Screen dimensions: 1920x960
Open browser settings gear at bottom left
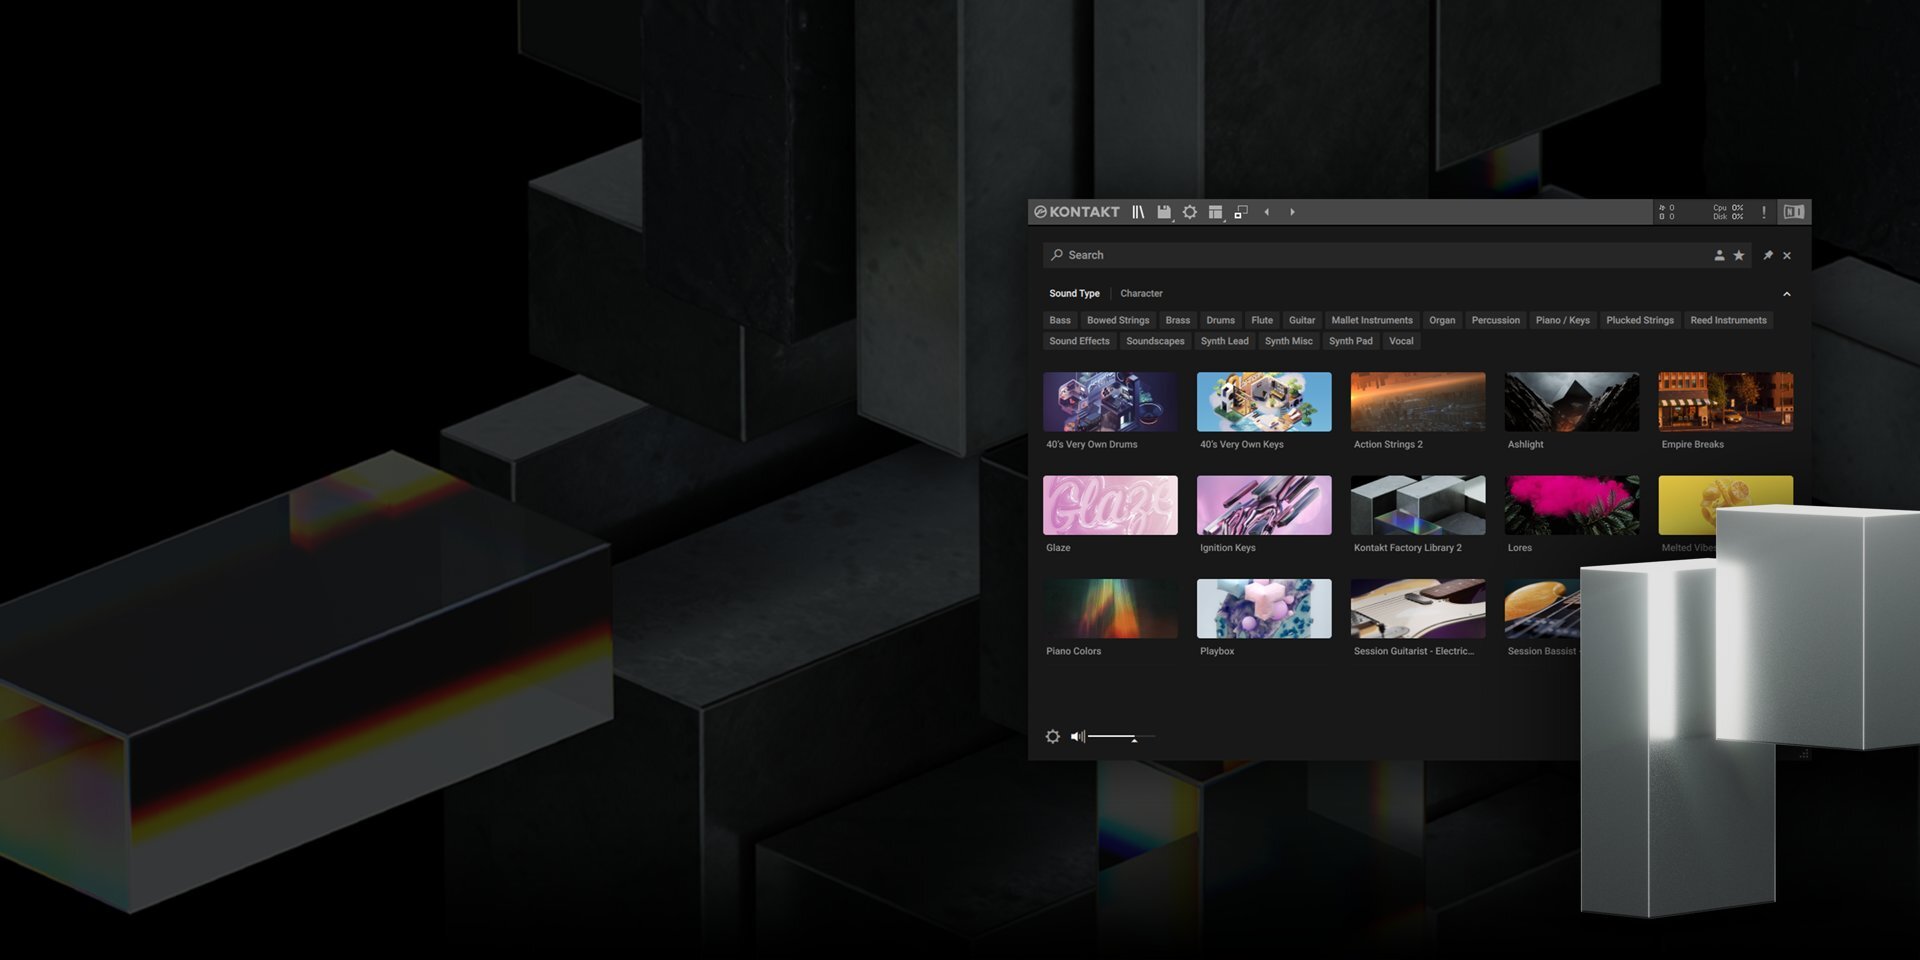click(1053, 737)
